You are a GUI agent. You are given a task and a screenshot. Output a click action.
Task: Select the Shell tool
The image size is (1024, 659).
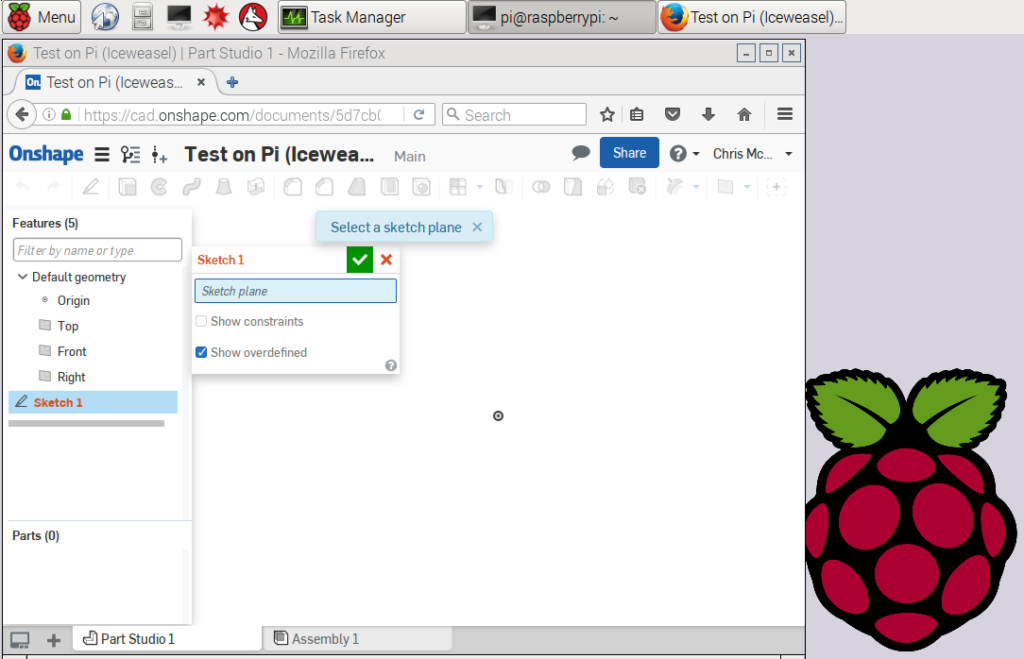pyautogui.click(x=389, y=187)
